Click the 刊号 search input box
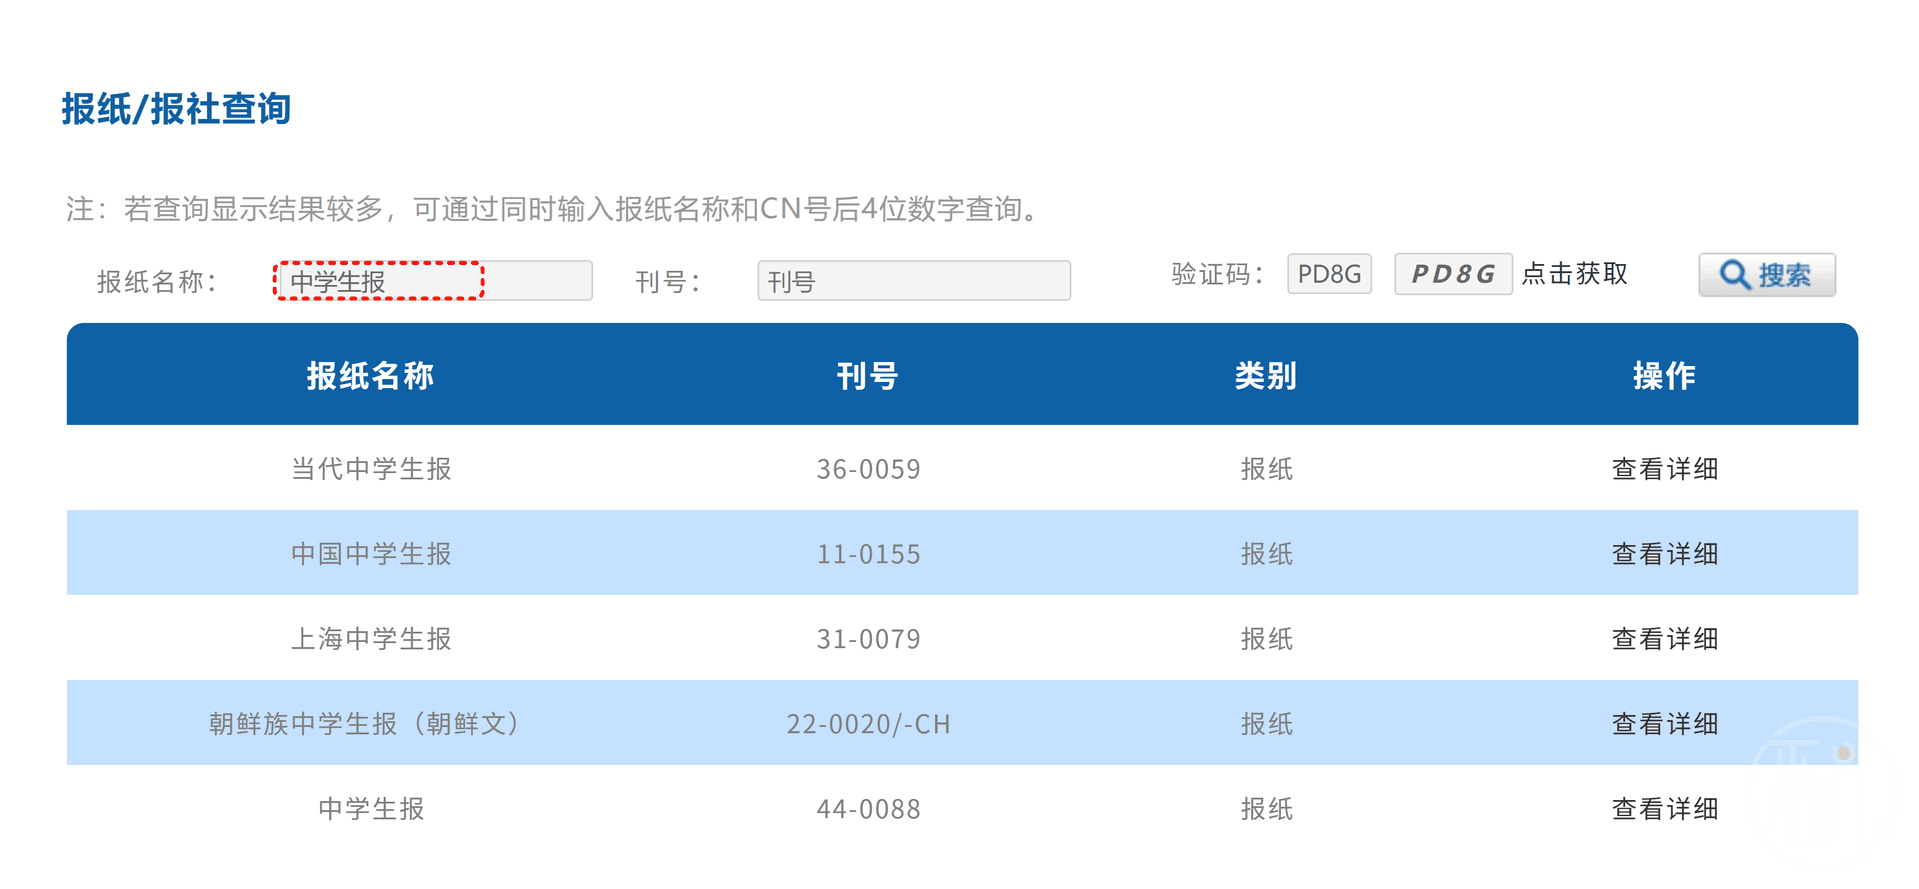 913,281
